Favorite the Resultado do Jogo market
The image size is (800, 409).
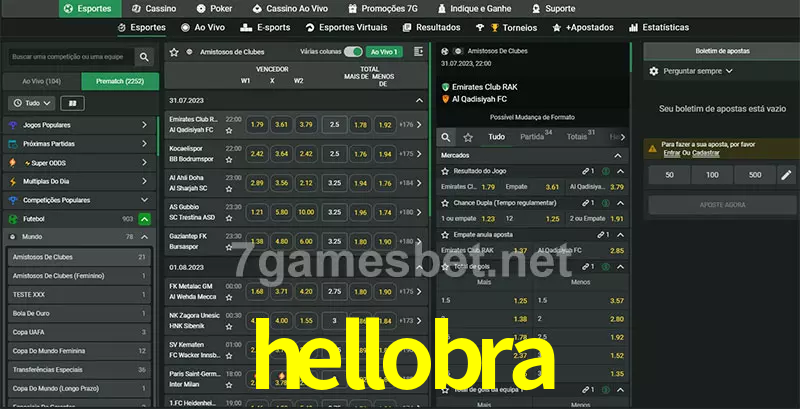(445, 171)
